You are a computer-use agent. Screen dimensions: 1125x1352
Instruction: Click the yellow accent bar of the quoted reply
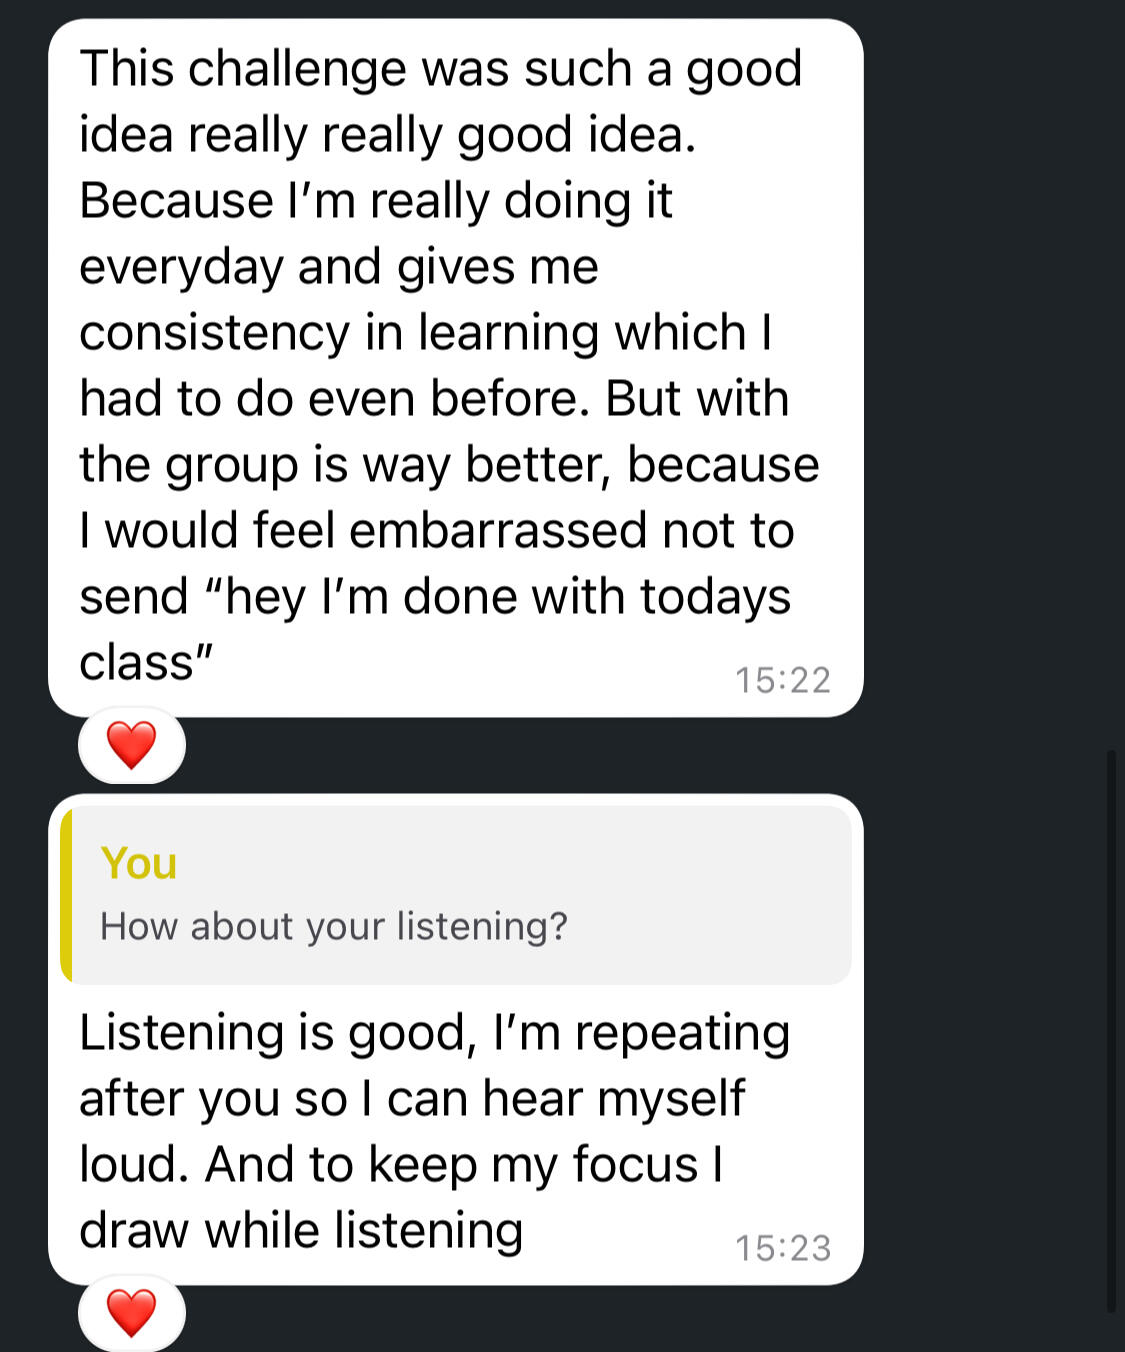(66, 895)
